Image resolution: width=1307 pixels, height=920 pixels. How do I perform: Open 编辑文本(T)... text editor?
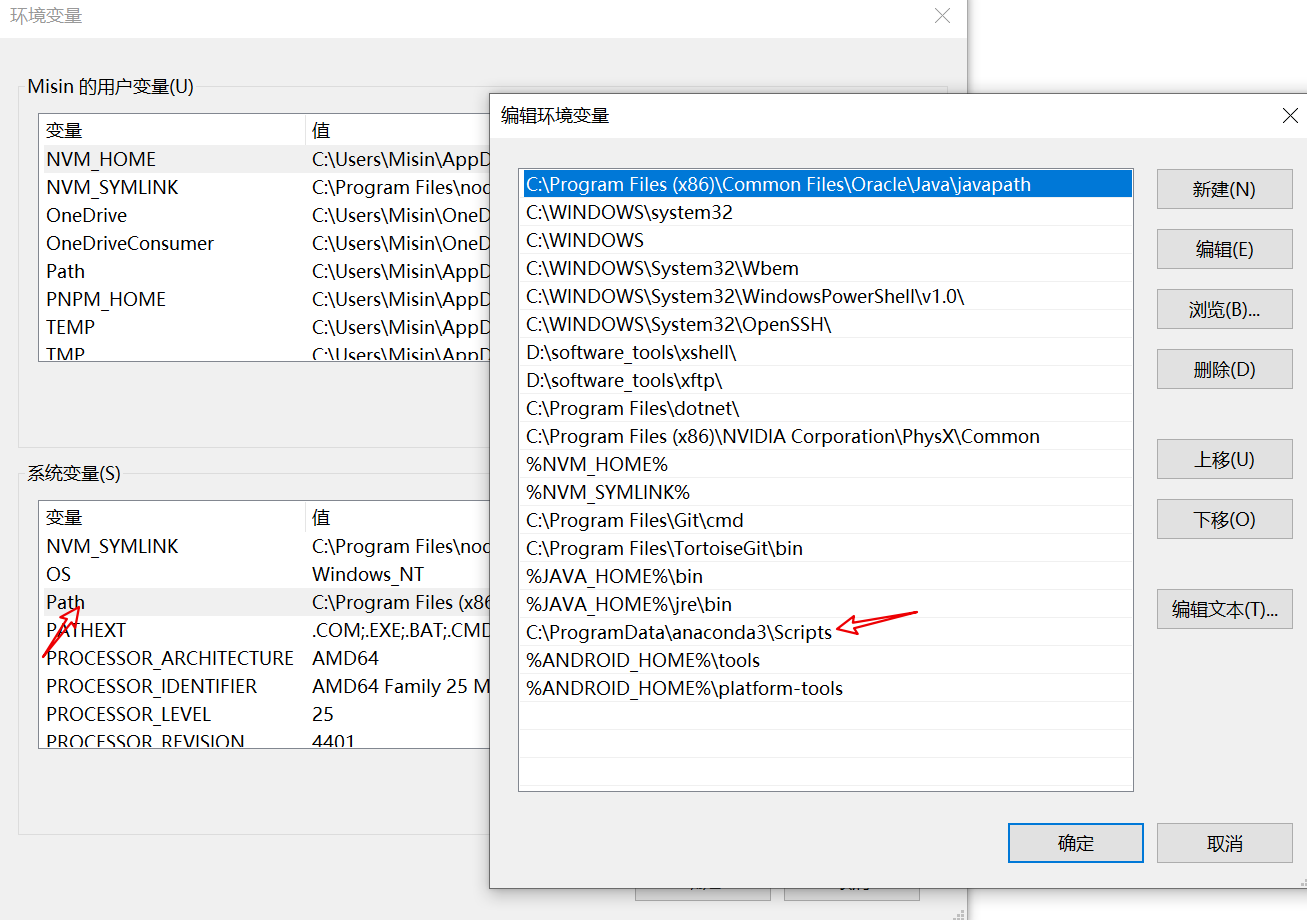point(1224,609)
